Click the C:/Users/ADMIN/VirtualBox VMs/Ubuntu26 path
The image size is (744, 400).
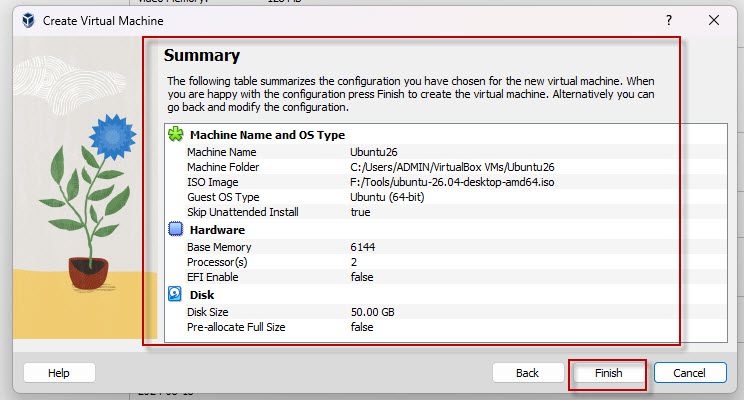click(452, 167)
